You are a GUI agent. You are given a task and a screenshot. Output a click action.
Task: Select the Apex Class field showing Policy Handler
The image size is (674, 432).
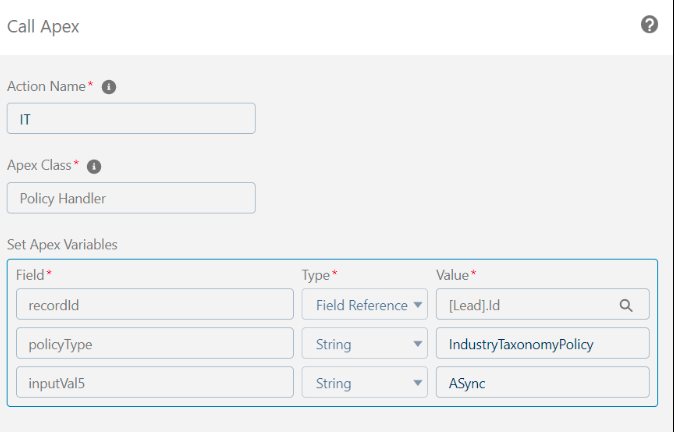[x=131, y=198]
